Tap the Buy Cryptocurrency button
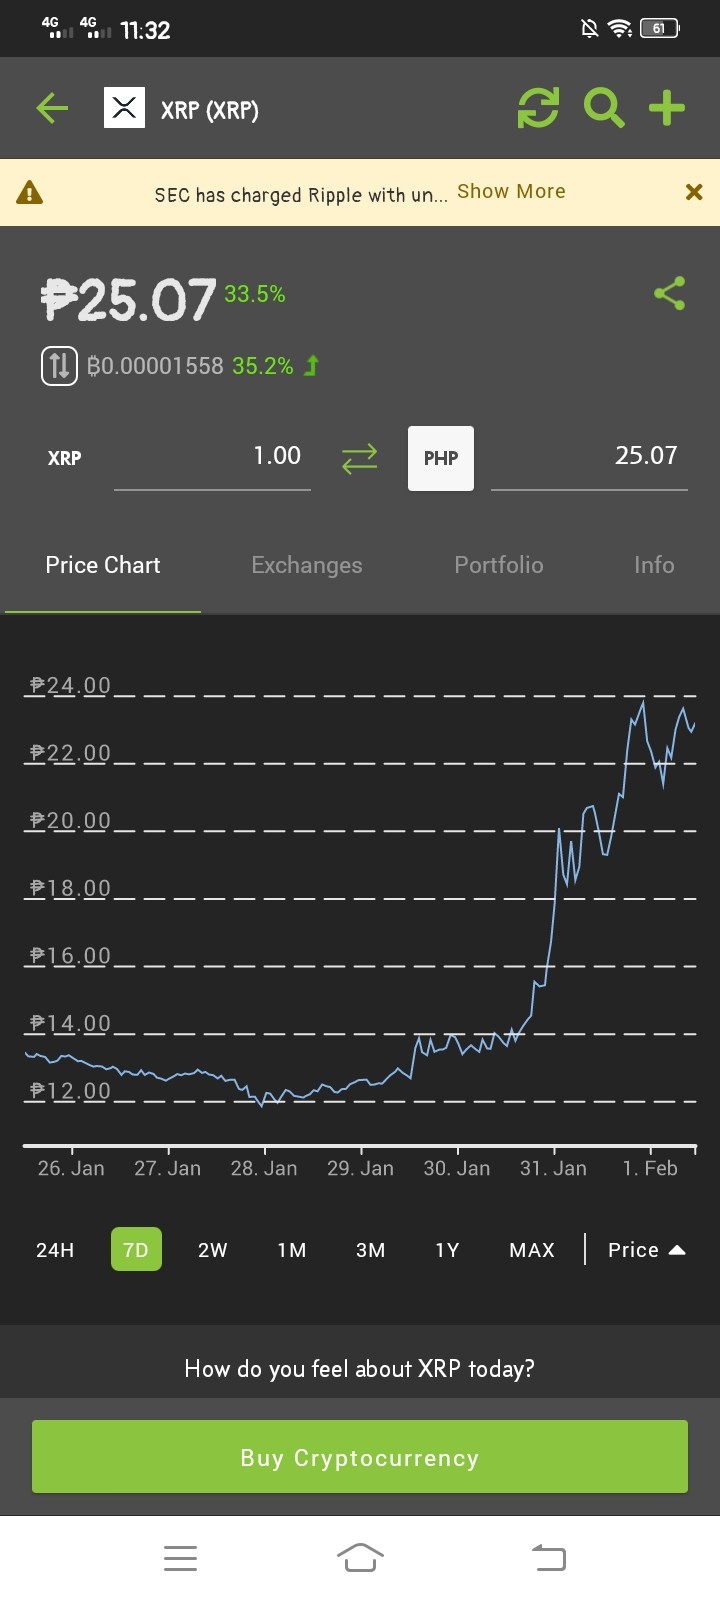The height and width of the screenshot is (1600, 720). click(x=360, y=1457)
